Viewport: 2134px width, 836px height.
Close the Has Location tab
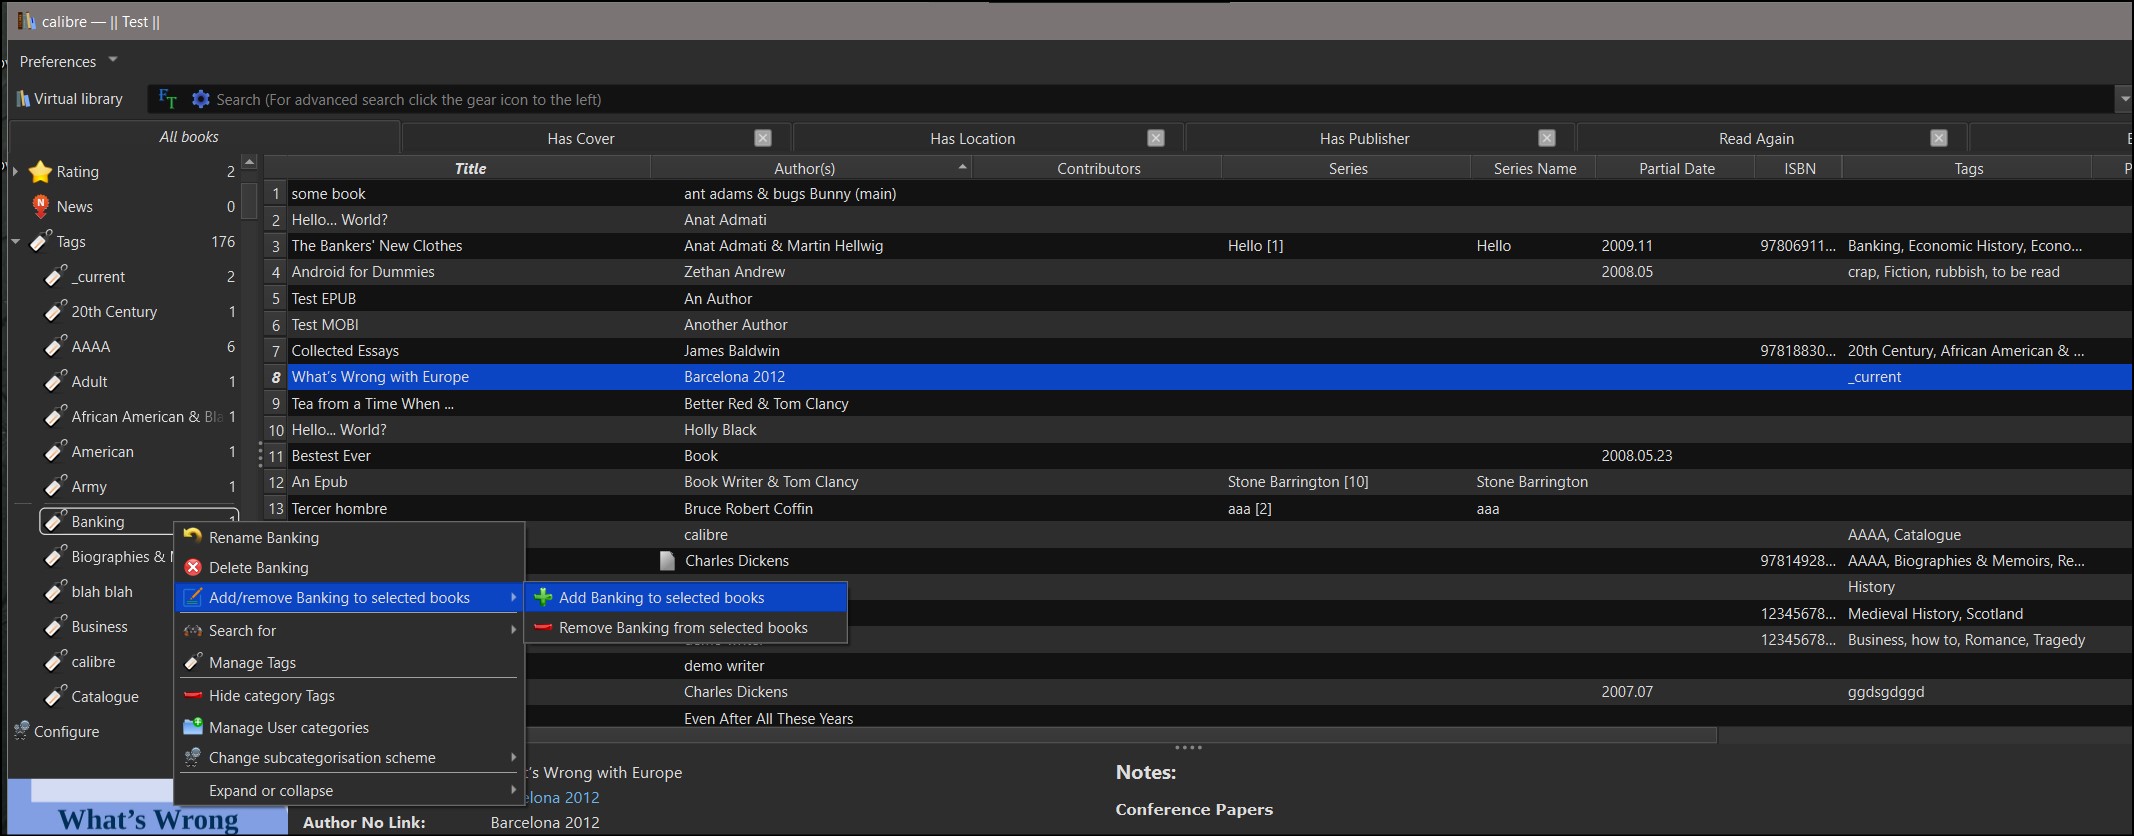[x=1156, y=138]
